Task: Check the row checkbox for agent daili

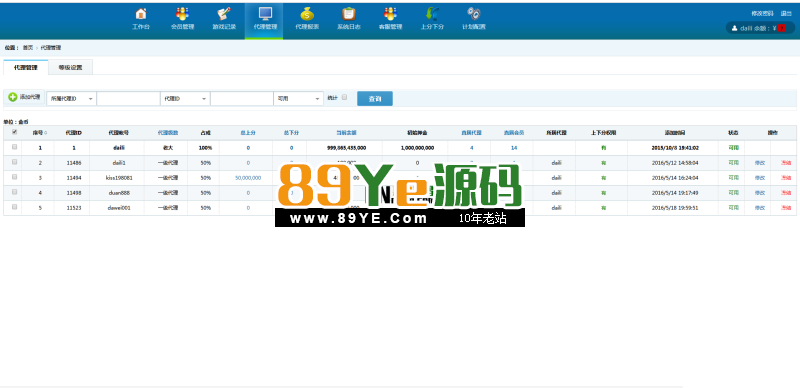Action: (14, 147)
